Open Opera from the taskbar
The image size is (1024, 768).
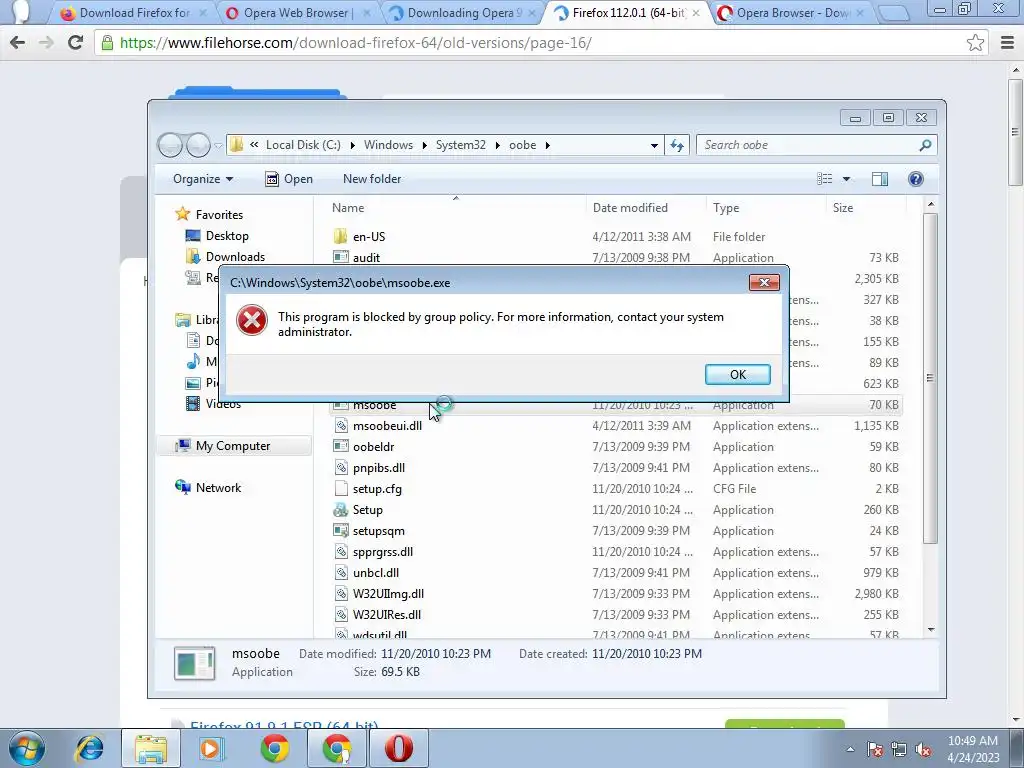(x=399, y=748)
